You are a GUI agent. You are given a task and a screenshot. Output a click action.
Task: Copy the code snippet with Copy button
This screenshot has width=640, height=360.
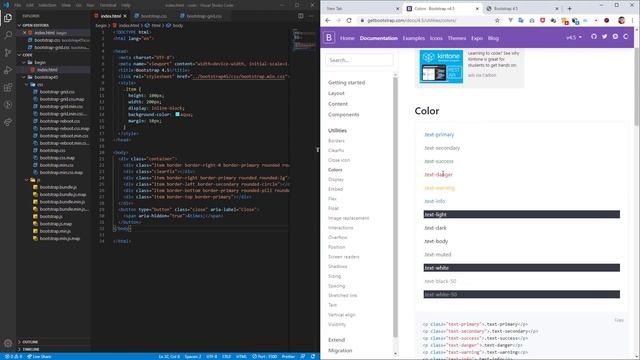619,320
